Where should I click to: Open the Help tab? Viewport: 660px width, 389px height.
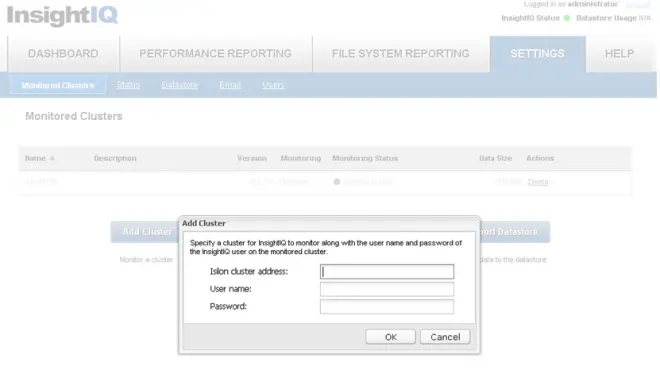(619, 54)
